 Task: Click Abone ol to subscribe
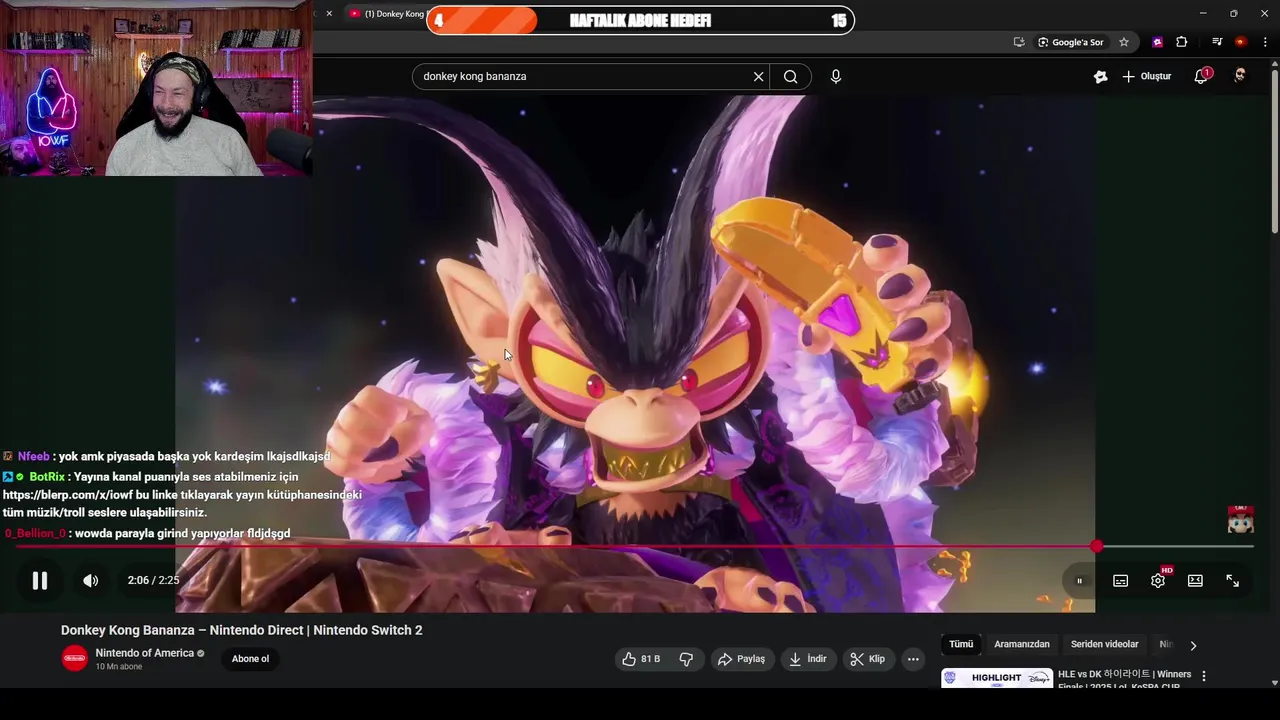(x=250, y=659)
